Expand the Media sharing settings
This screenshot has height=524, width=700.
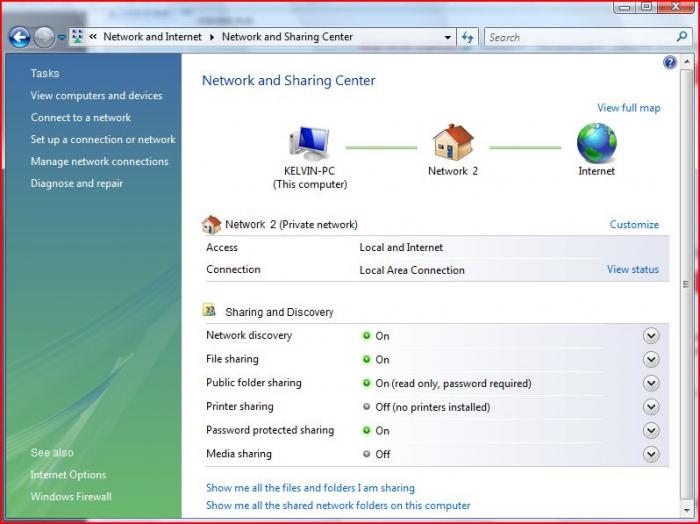coord(651,454)
